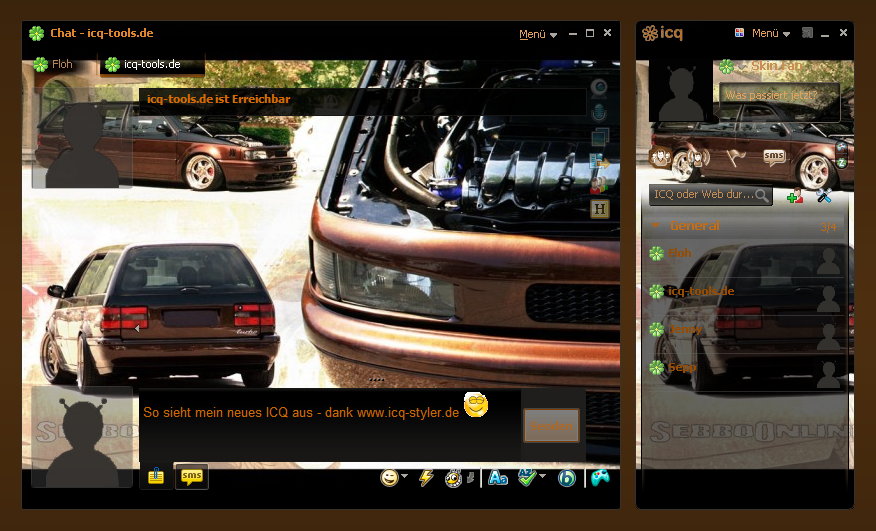Click the Senden button

[x=551, y=426]
